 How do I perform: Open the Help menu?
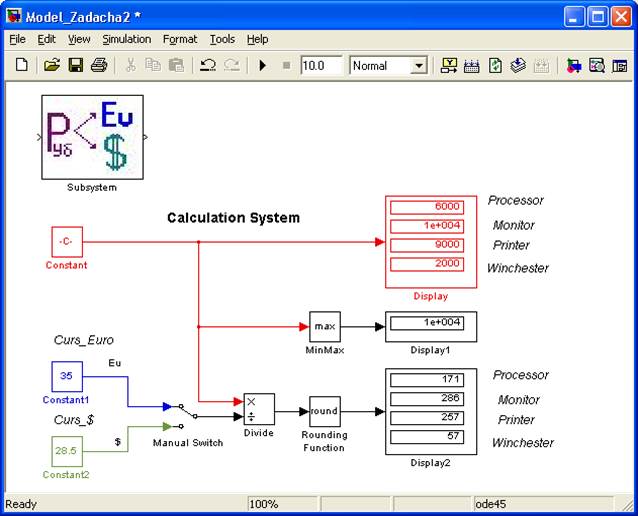pos(257,39)
